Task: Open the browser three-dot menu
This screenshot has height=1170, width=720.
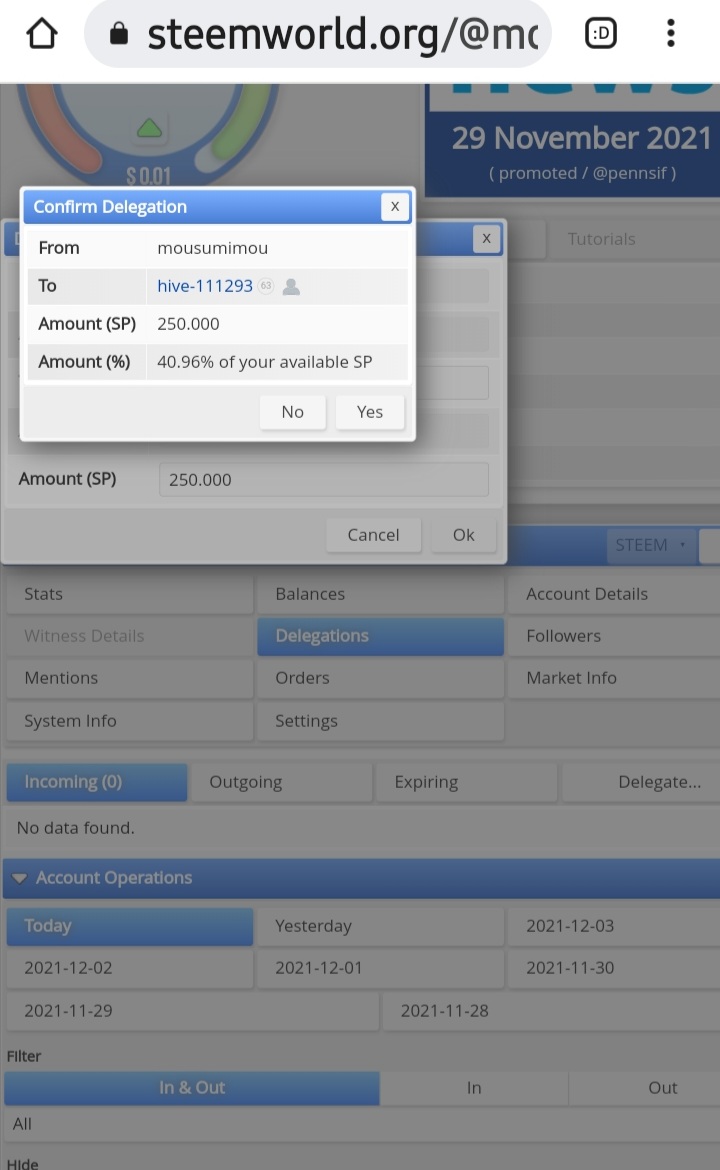Action: pyautogui.click(x=671, y=34)
